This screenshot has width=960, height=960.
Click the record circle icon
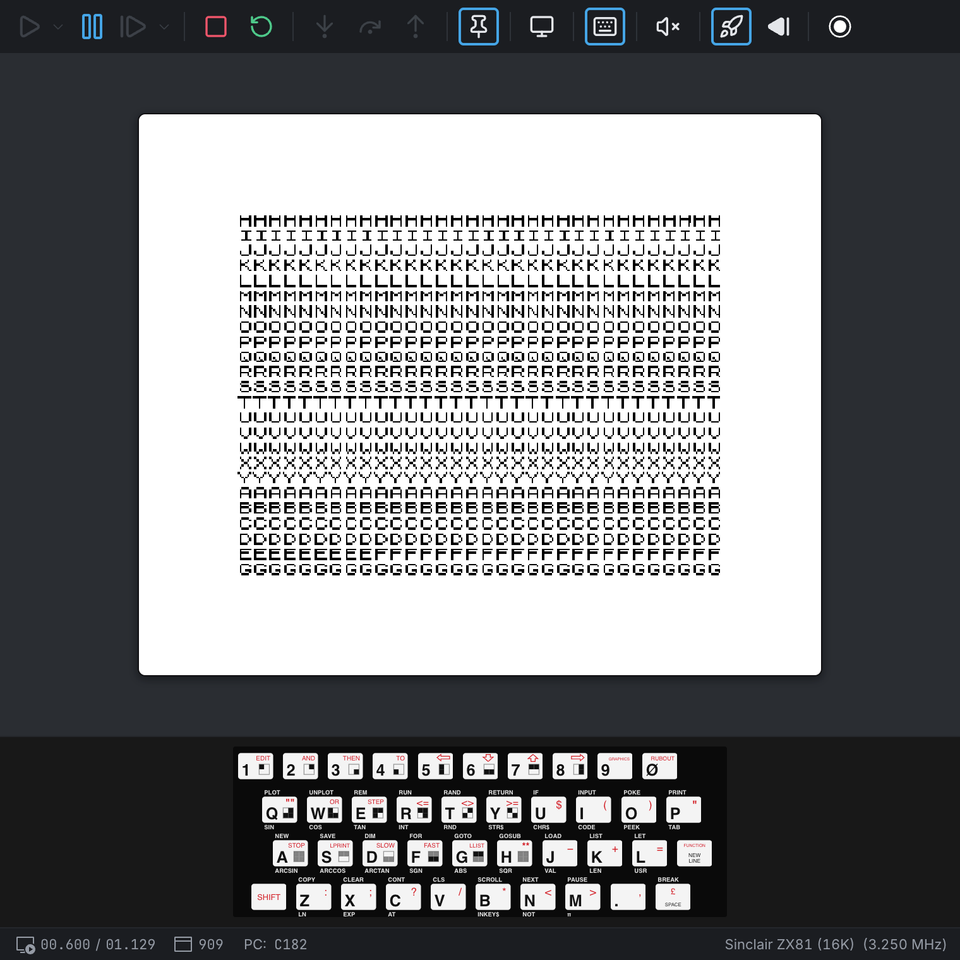839,27
